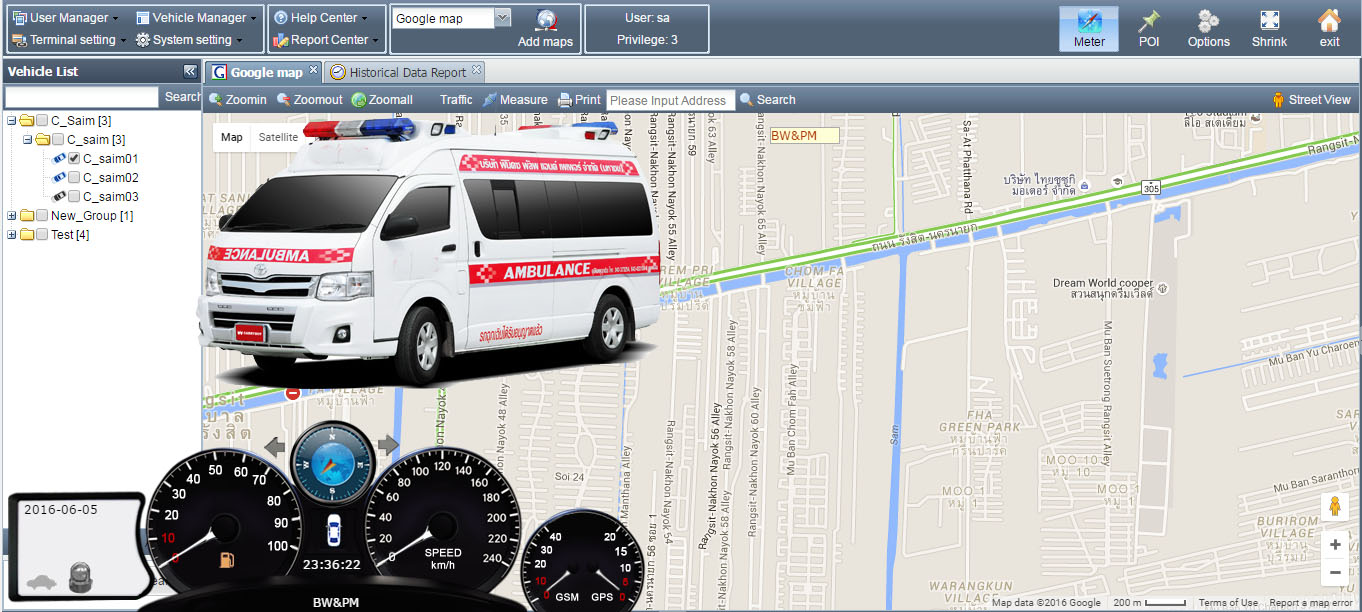Click the Zoomall globe button

click(382, 100)
